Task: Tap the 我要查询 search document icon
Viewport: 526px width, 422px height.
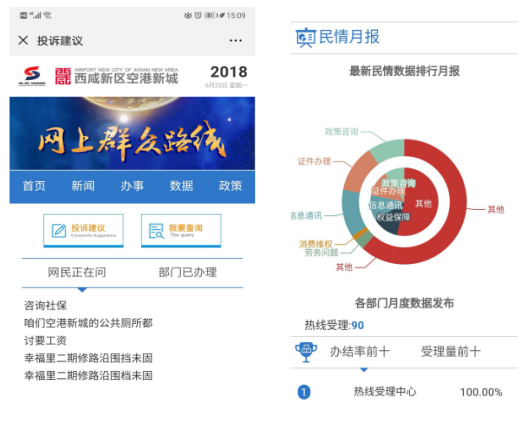Action: pos(156,231)
